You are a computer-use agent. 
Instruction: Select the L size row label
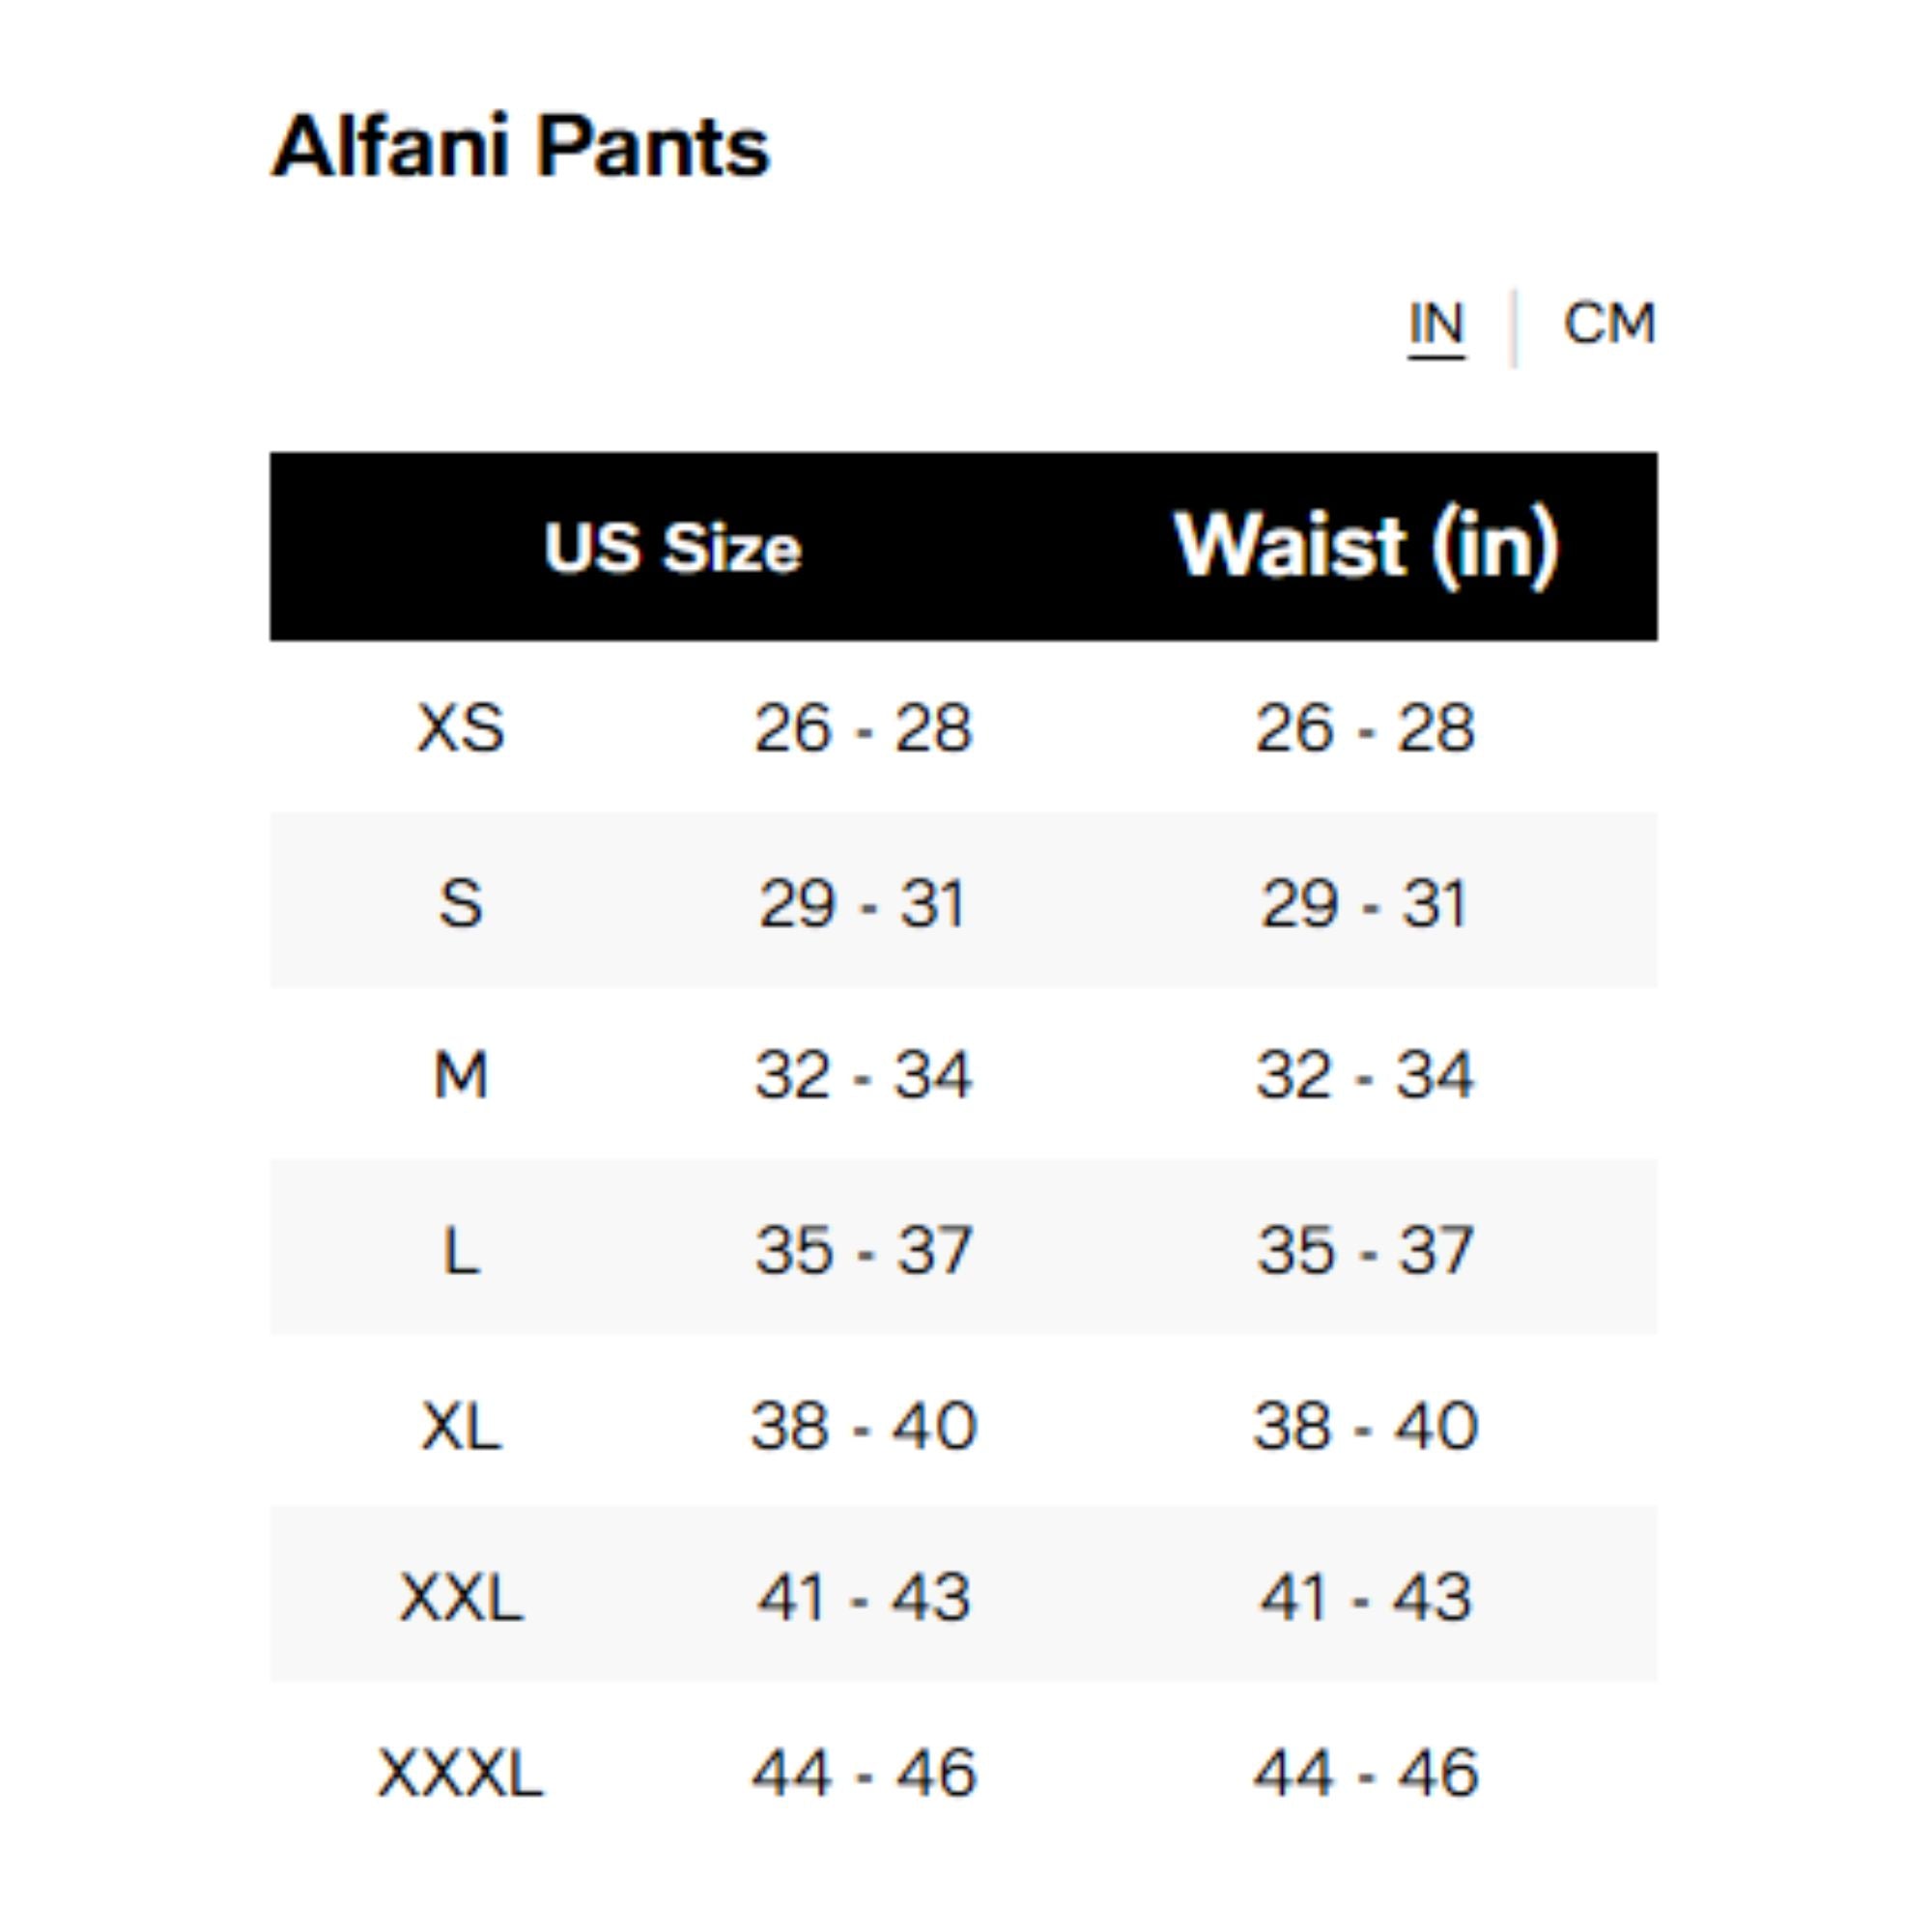(x=463, y=1248)
